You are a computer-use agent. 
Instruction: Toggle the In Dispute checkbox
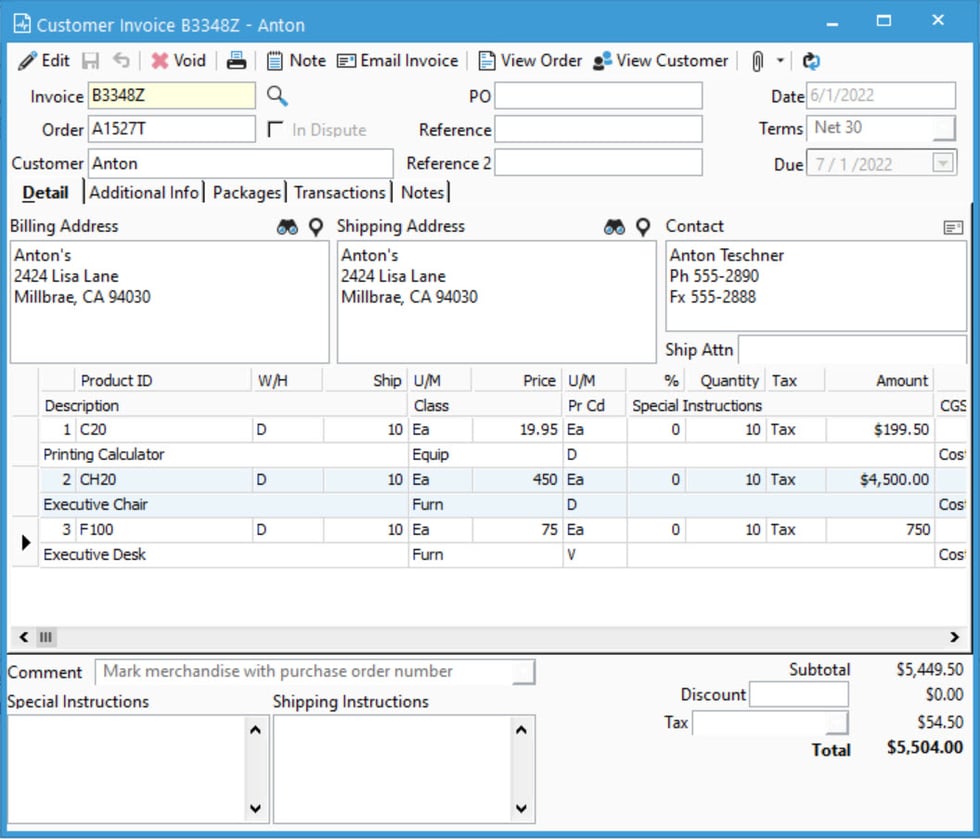click(x=276, y=130)
